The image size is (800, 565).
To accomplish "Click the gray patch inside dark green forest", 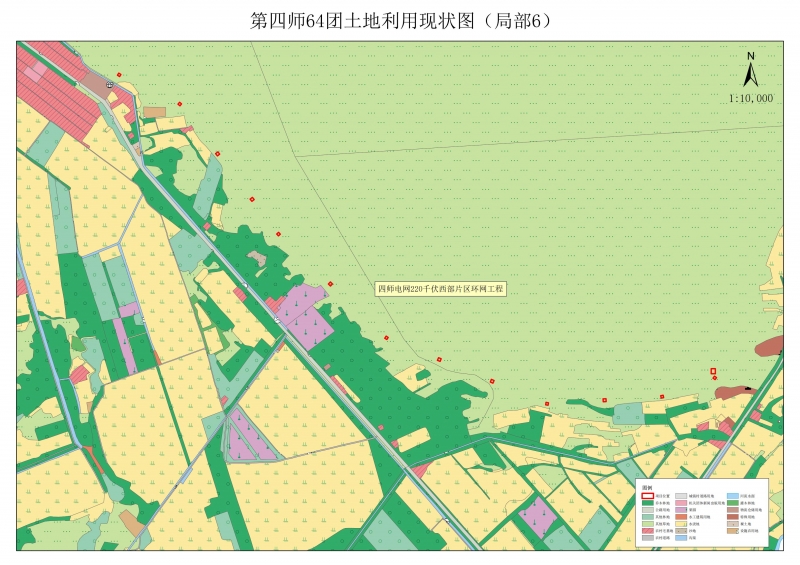I will click(x=258, y=258).
